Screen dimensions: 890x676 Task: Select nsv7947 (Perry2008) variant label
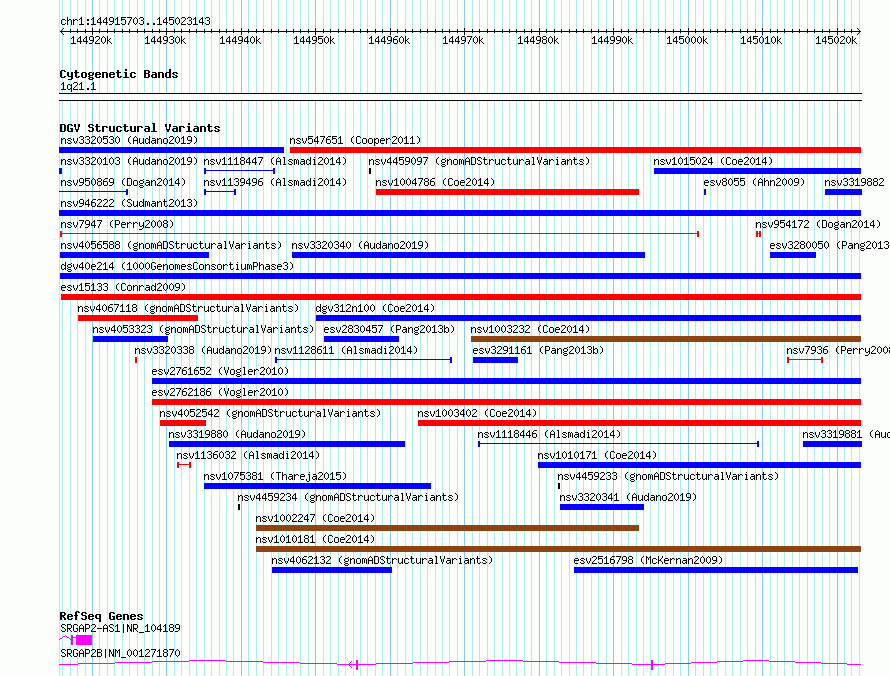117,224
